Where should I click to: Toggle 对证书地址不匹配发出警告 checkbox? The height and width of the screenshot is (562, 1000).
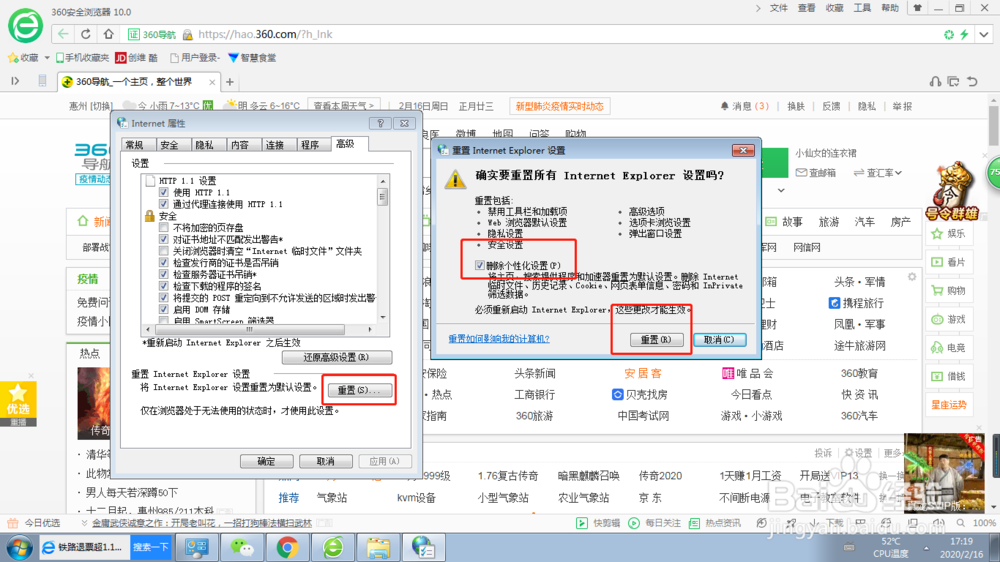(x=164, y=239)
